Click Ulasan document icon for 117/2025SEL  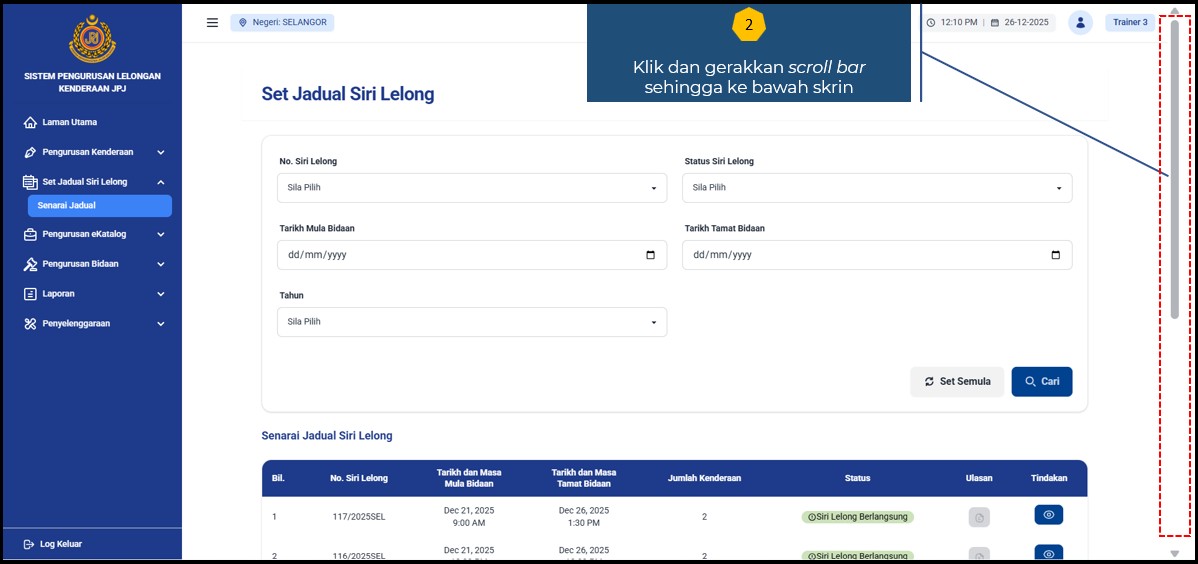point(979,517)
